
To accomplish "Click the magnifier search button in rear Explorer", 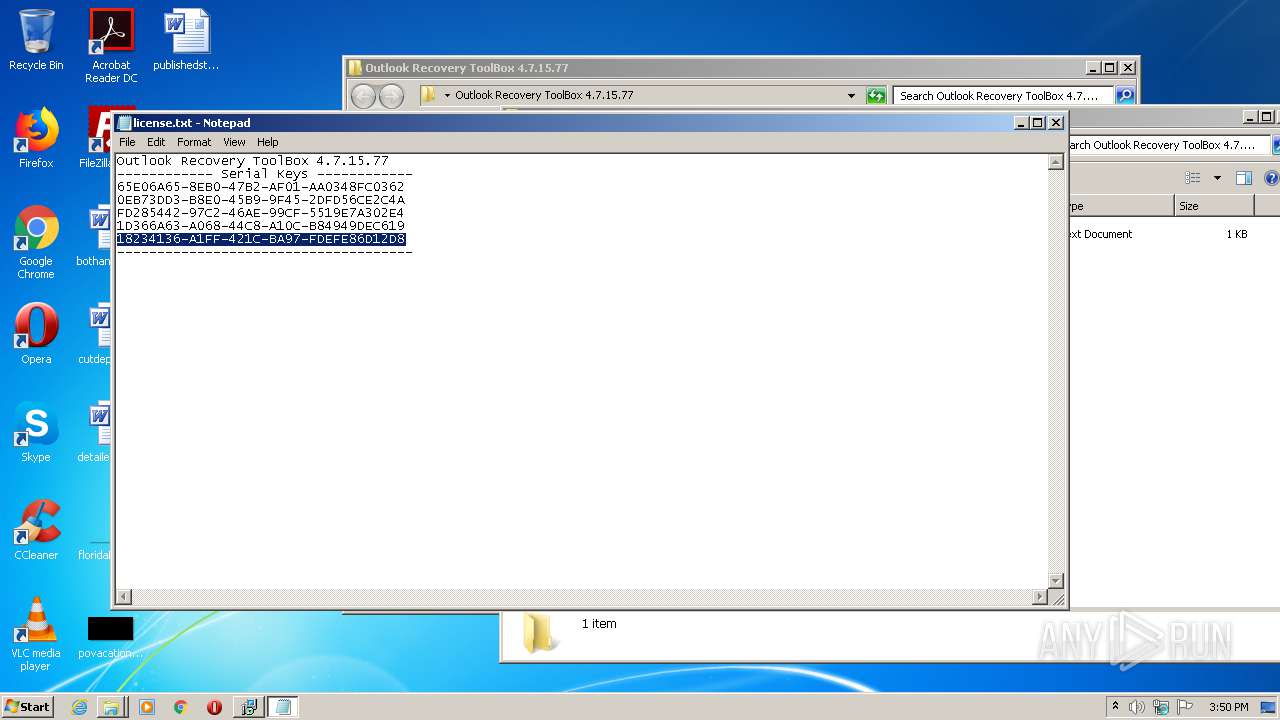I will [x=1125, y=96].
